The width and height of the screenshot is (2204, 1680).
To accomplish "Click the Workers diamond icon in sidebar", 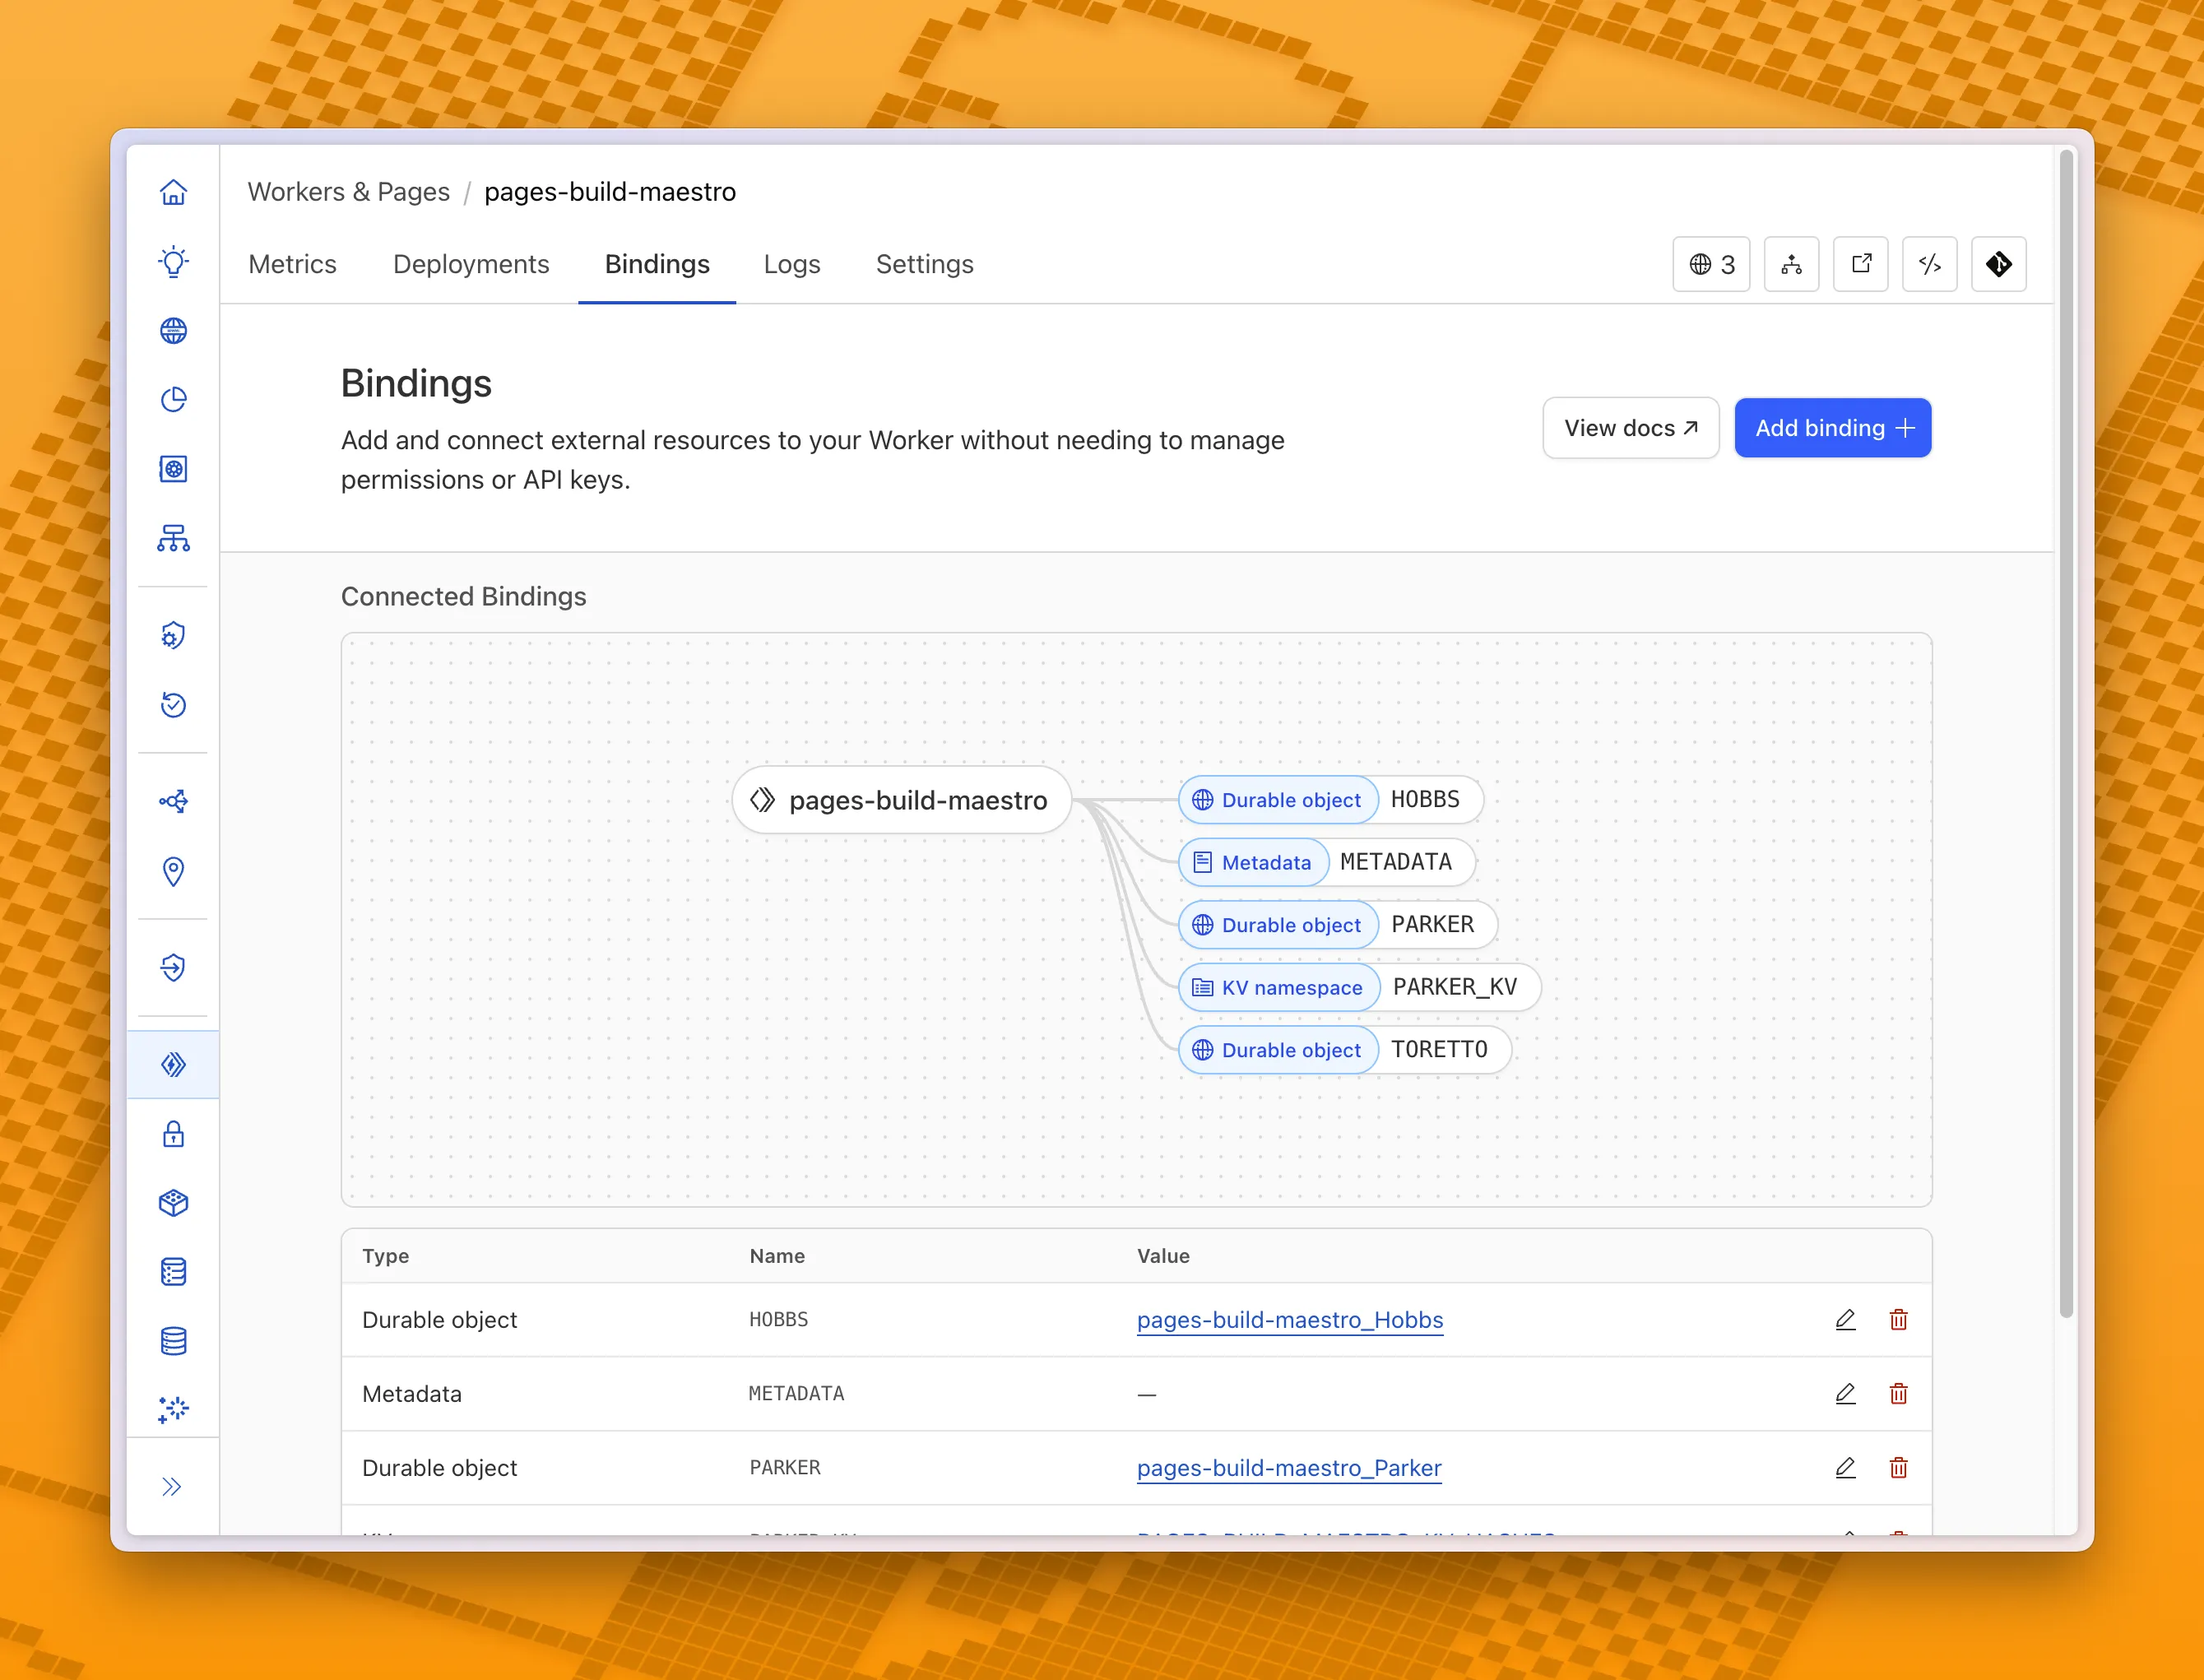I will (x=173, y=1064).
